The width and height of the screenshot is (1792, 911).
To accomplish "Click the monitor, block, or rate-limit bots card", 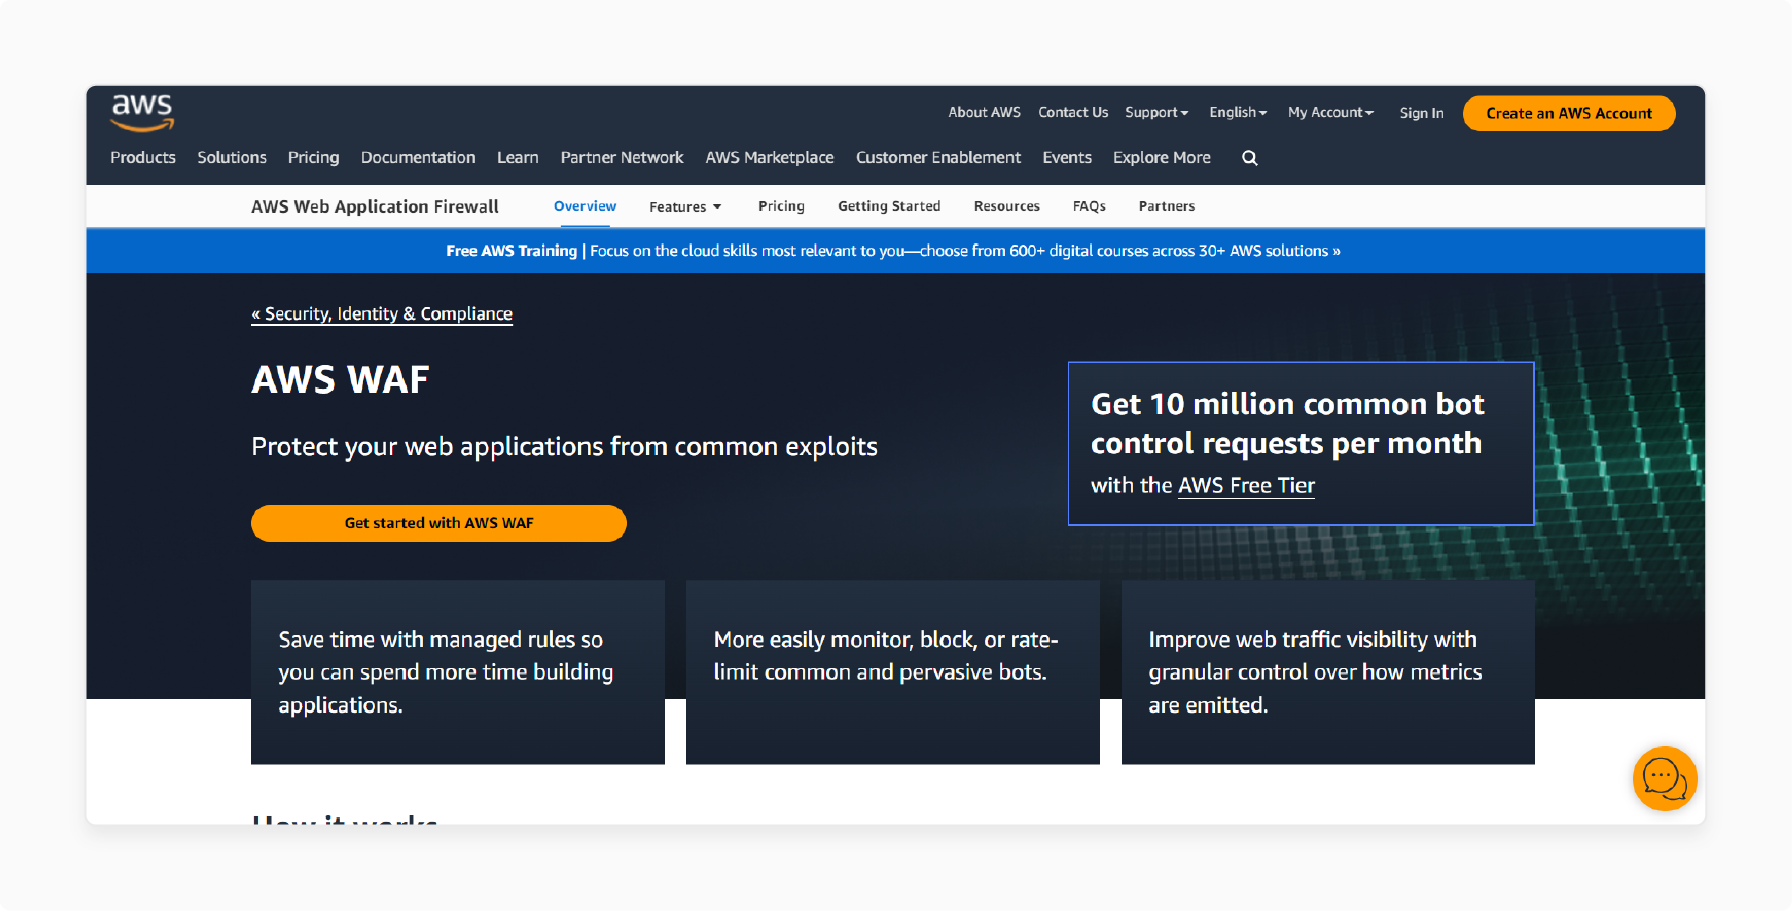I will tap(893, 672).
